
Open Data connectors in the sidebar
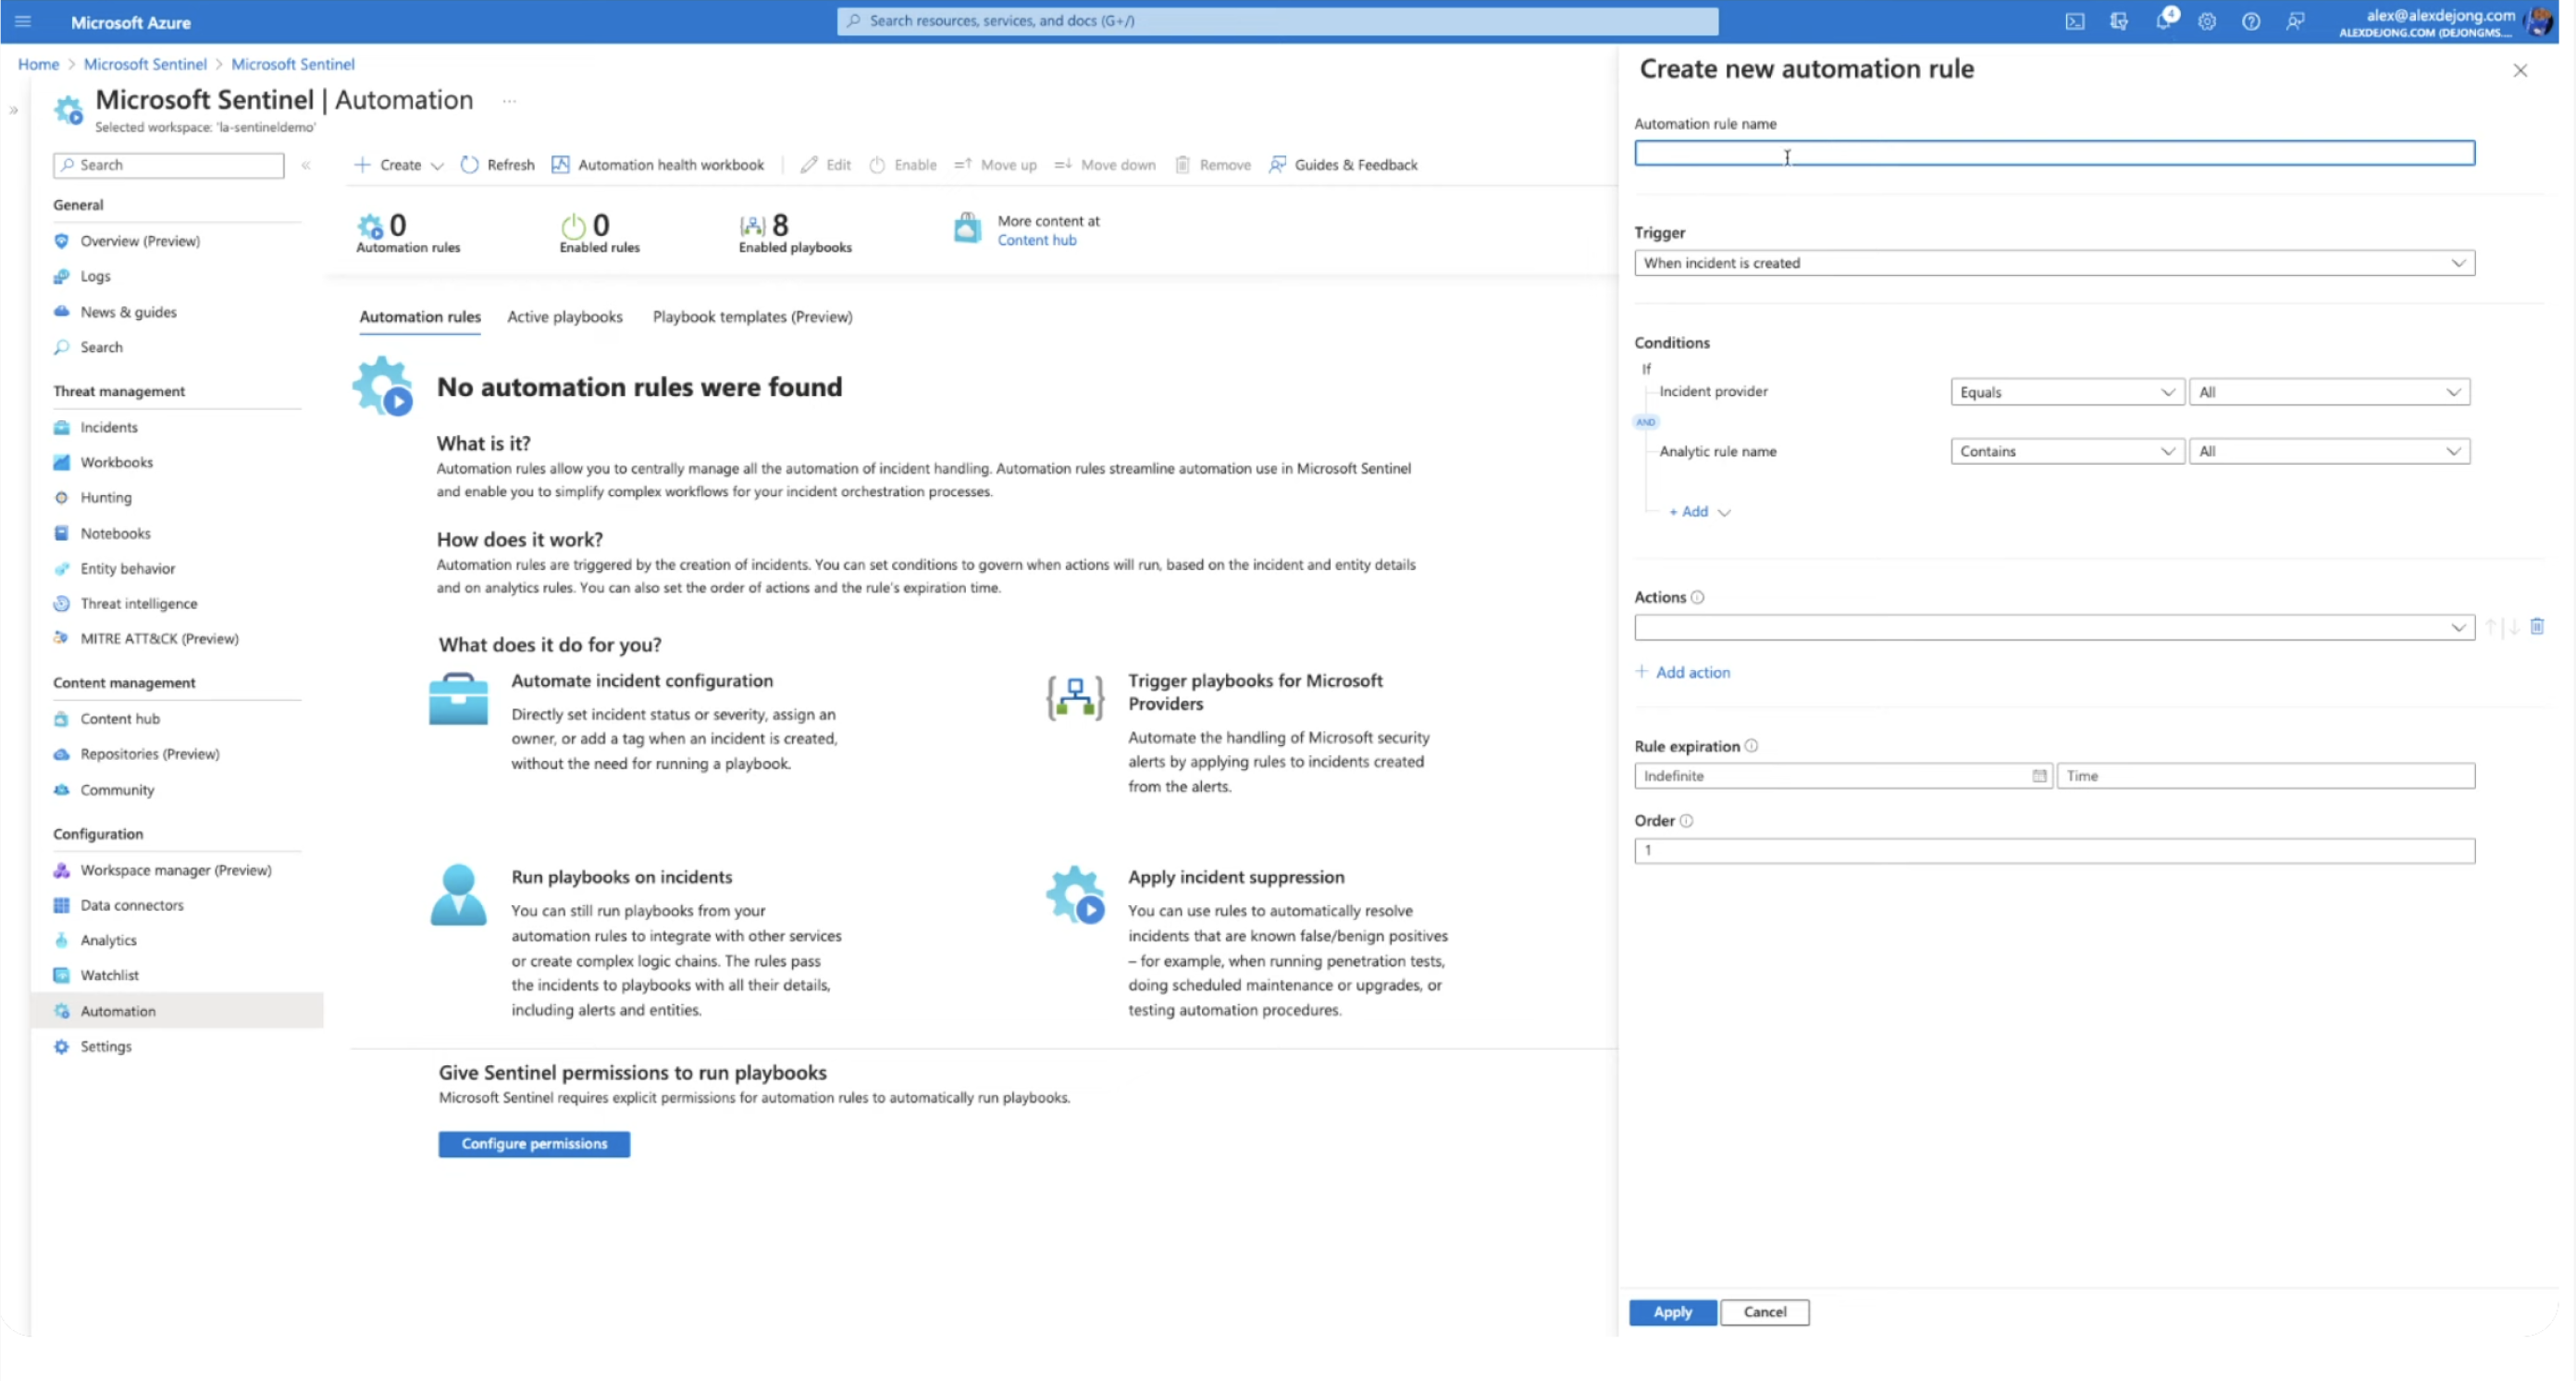(132, 906)
